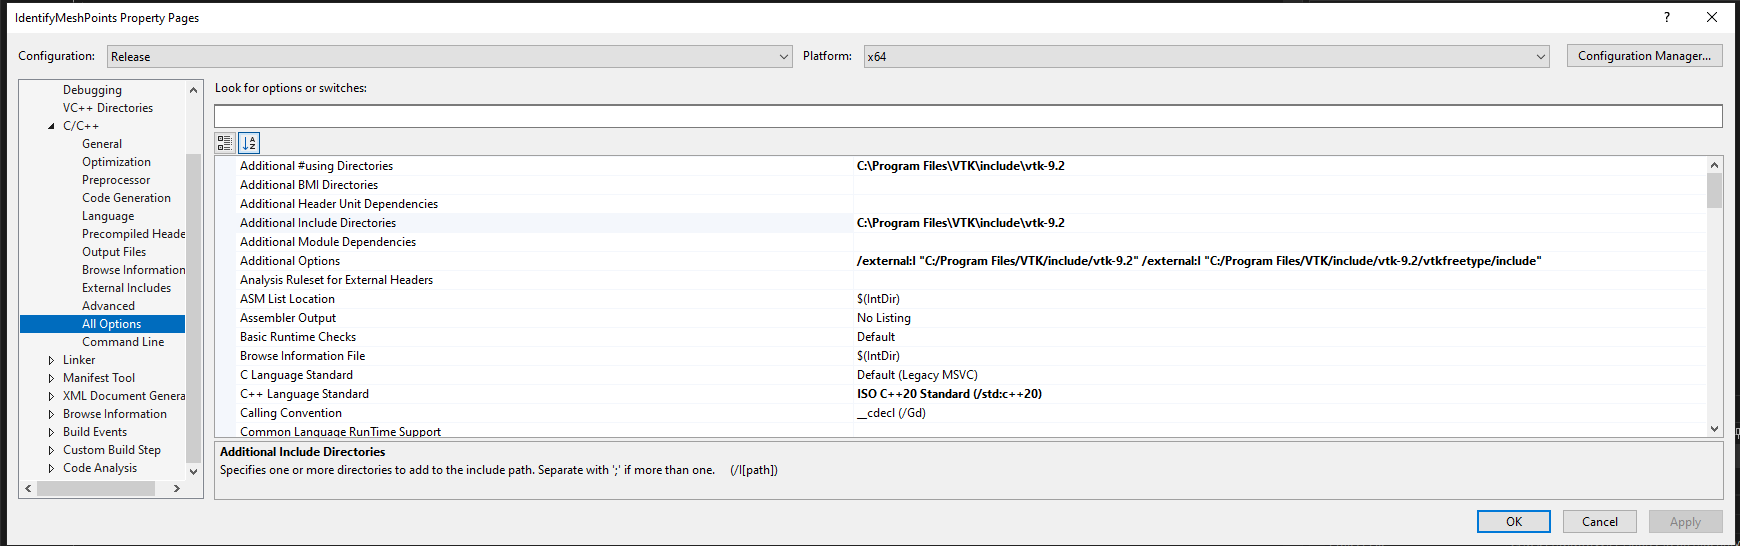Open the Preprocessor page

pyautogui.click(x=116, y=180)
